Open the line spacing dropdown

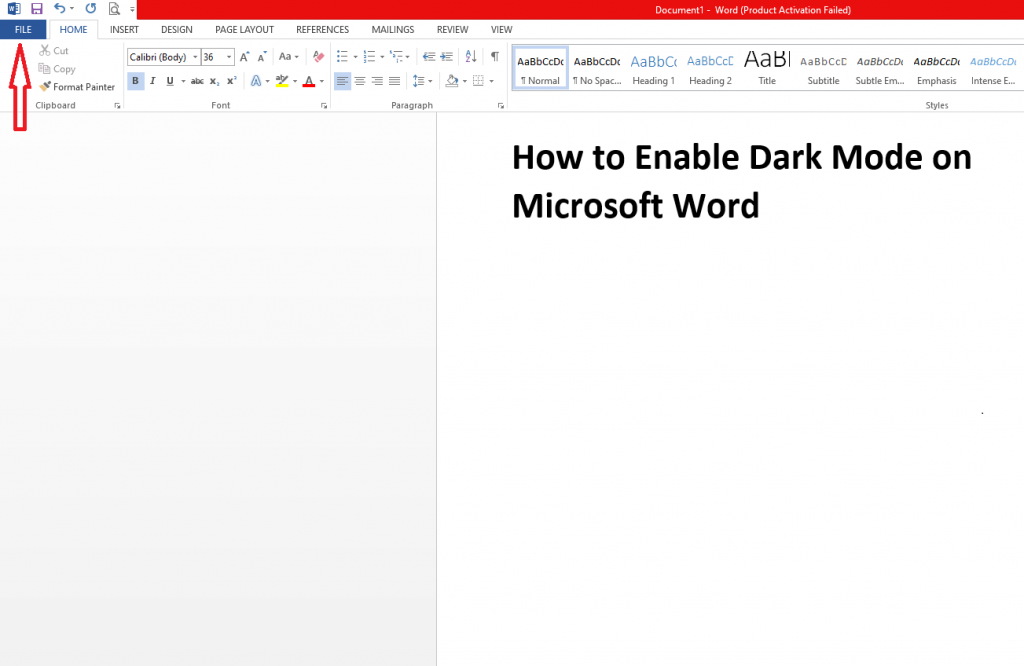click(x=423, y=81)
